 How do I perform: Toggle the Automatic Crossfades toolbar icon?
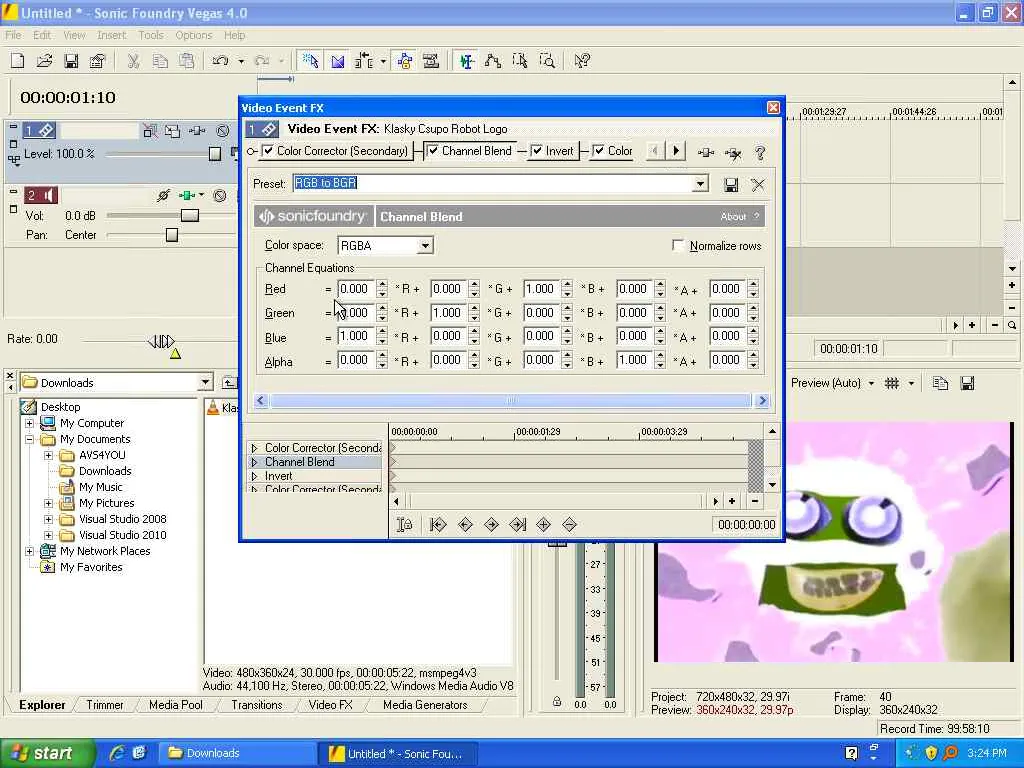click(x=338, y=61)
